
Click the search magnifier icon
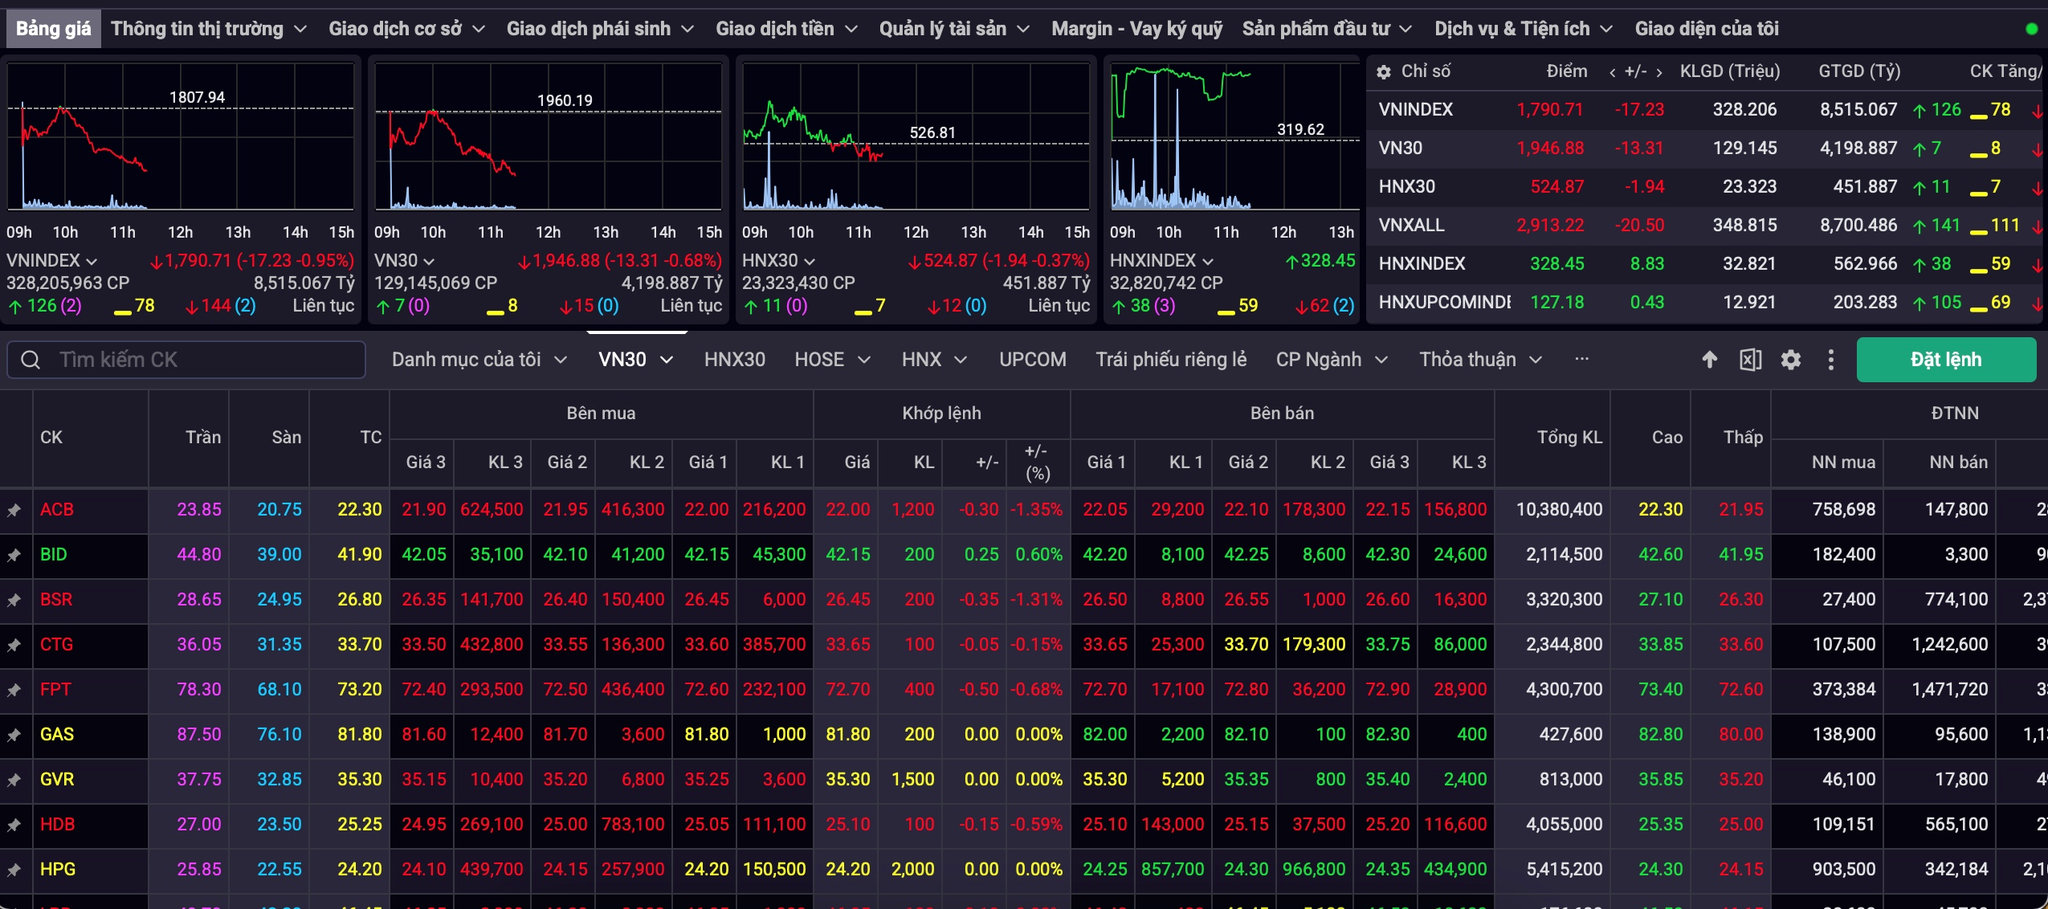click(31, 360)
